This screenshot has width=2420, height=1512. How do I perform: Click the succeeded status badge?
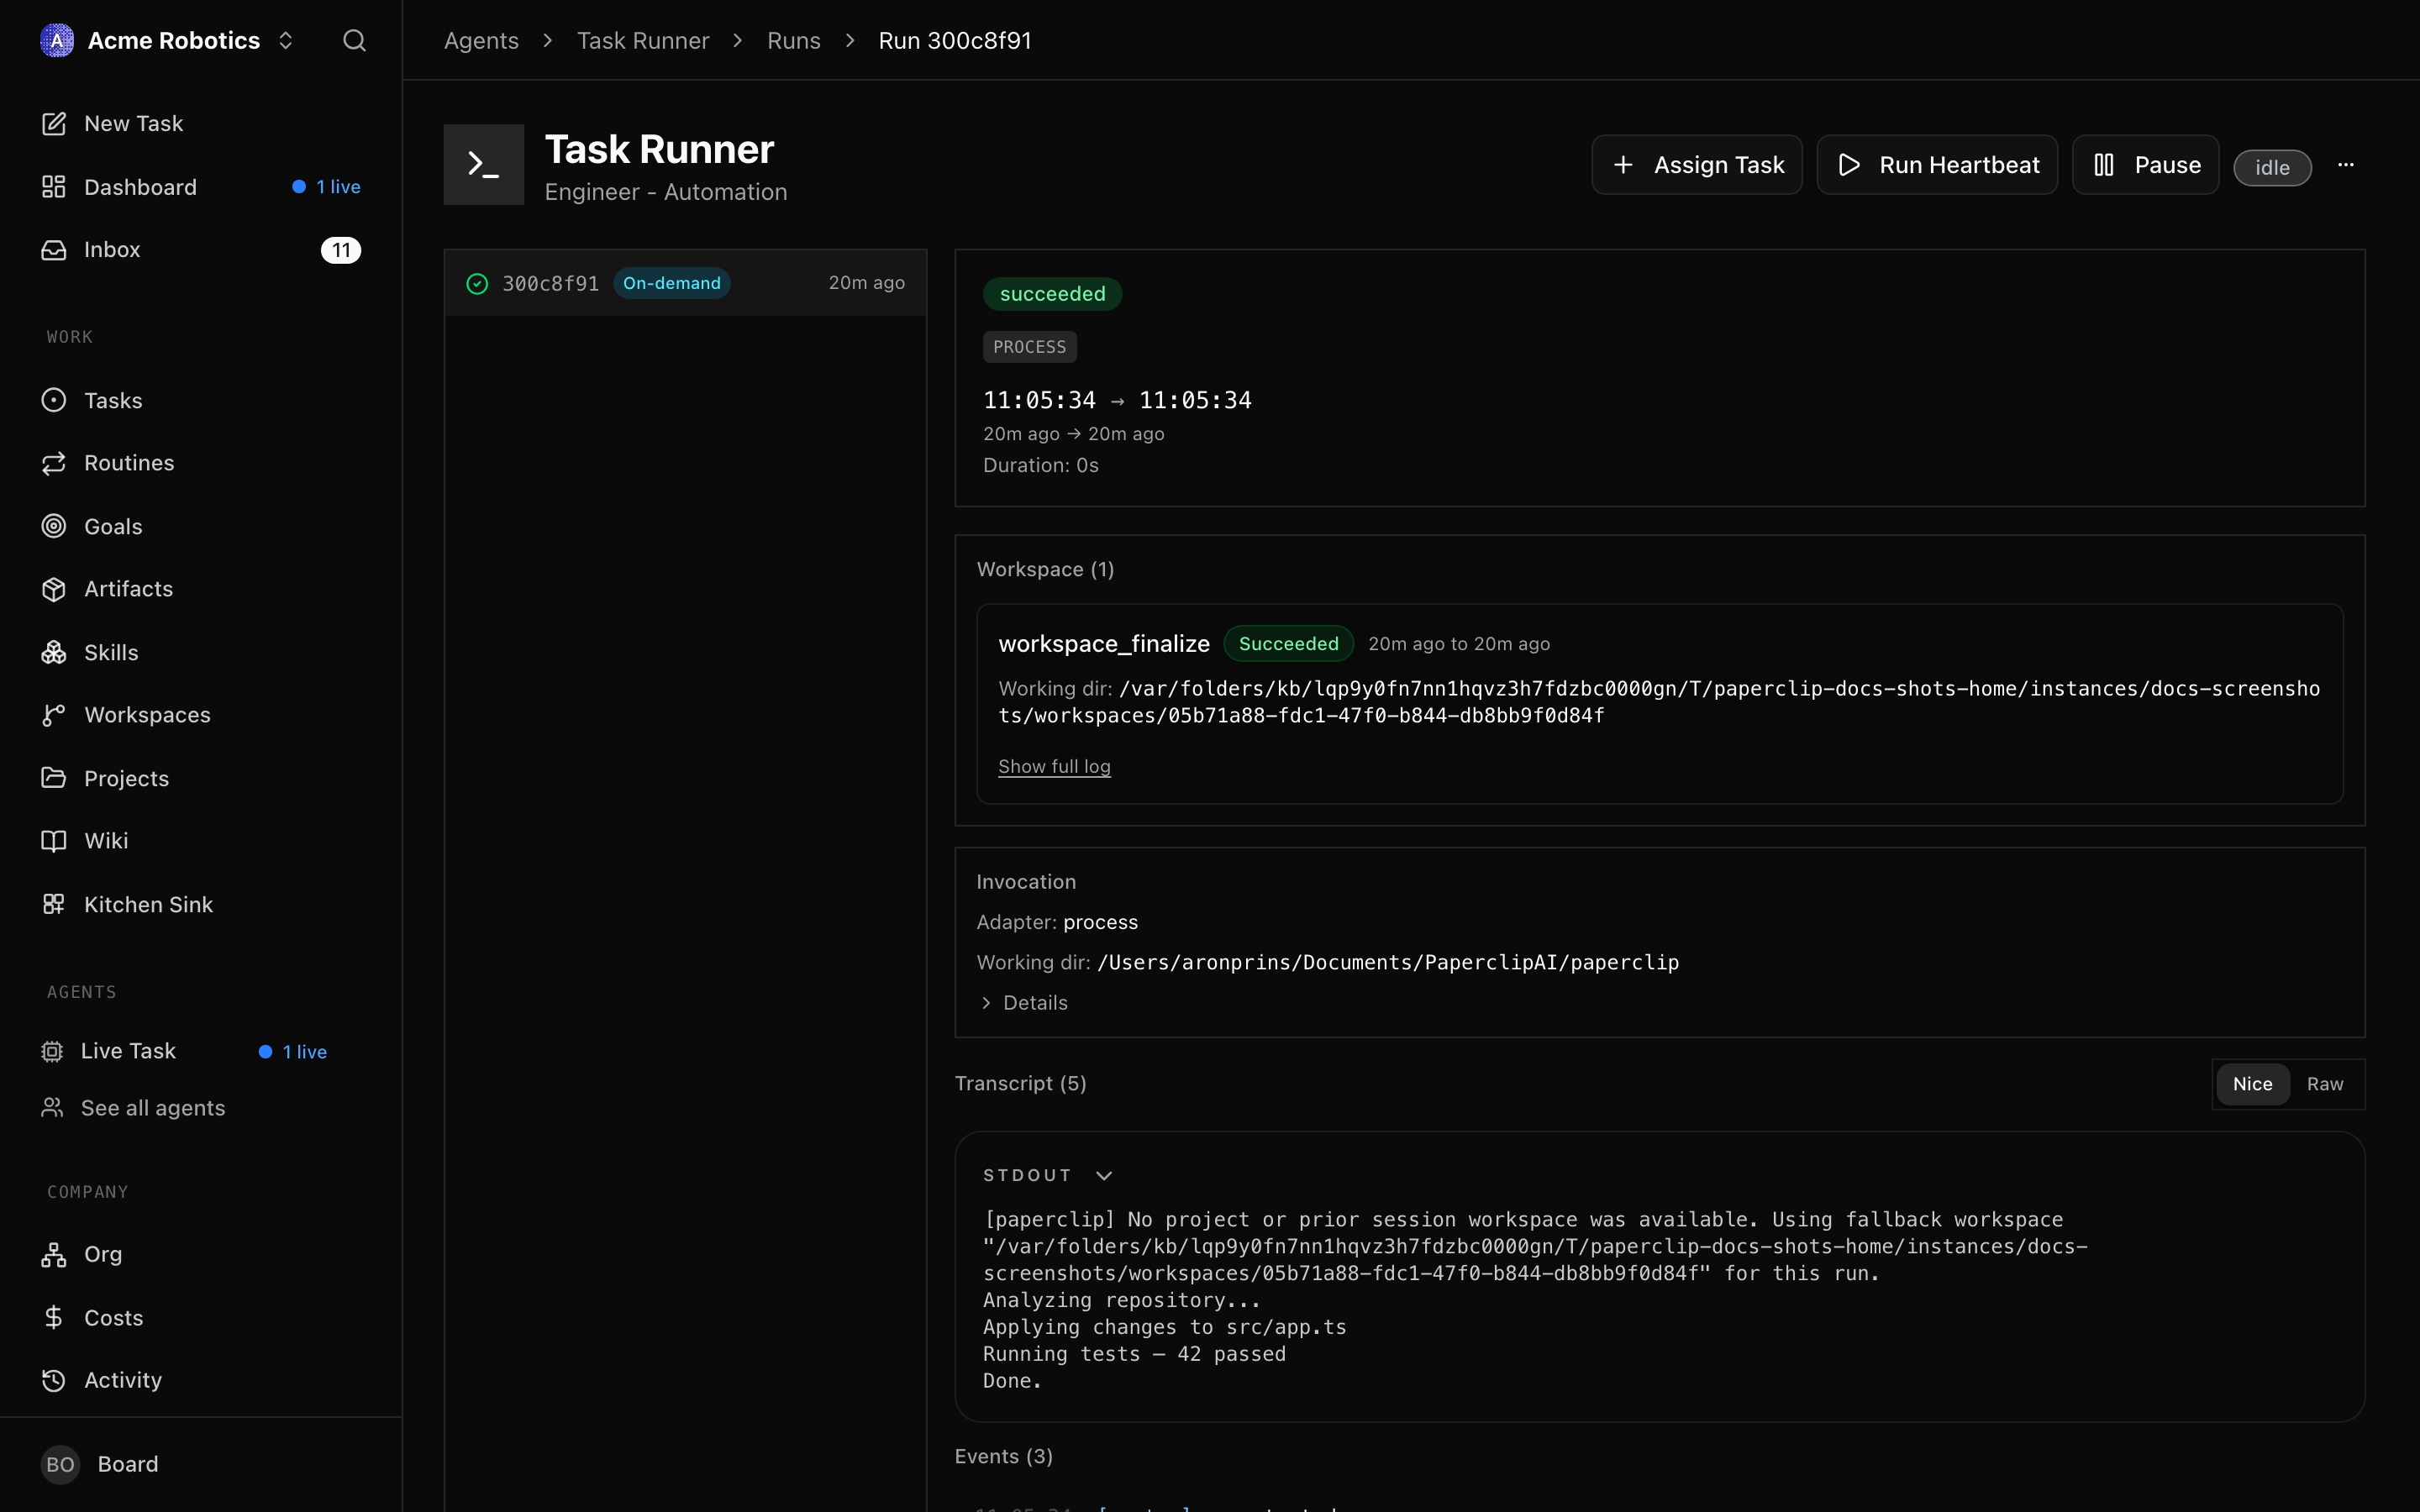(x=1052, y=294)
